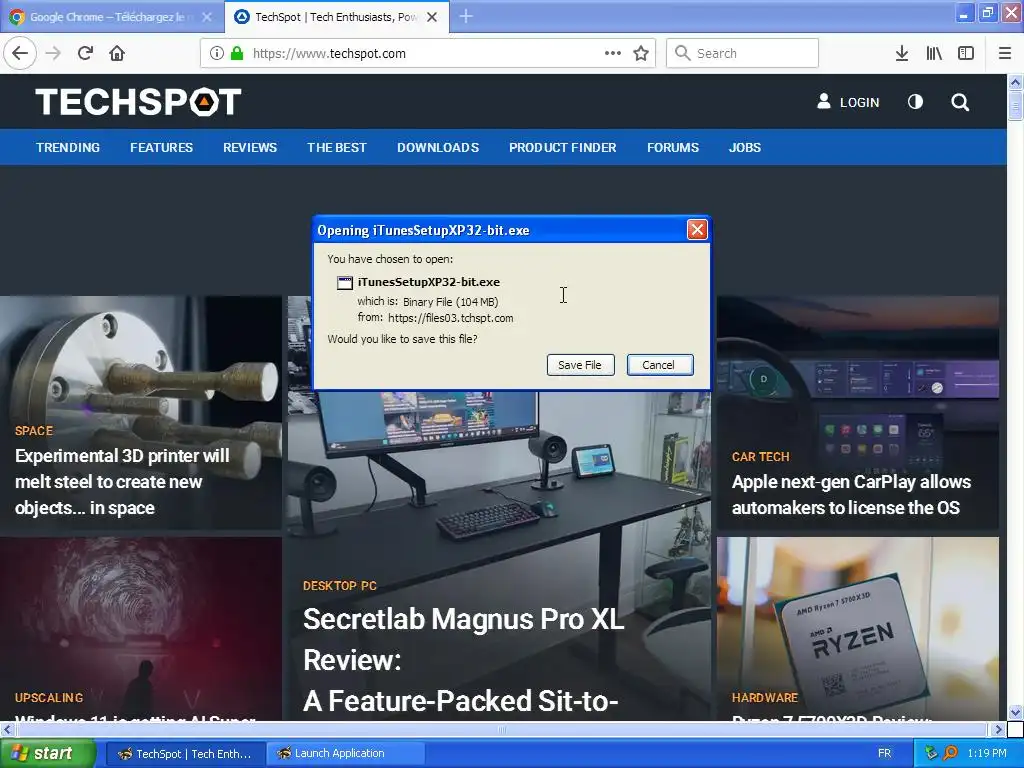1024x768 pixels.
Task: Select TechSpot window in taskbar
Action: 185,754
